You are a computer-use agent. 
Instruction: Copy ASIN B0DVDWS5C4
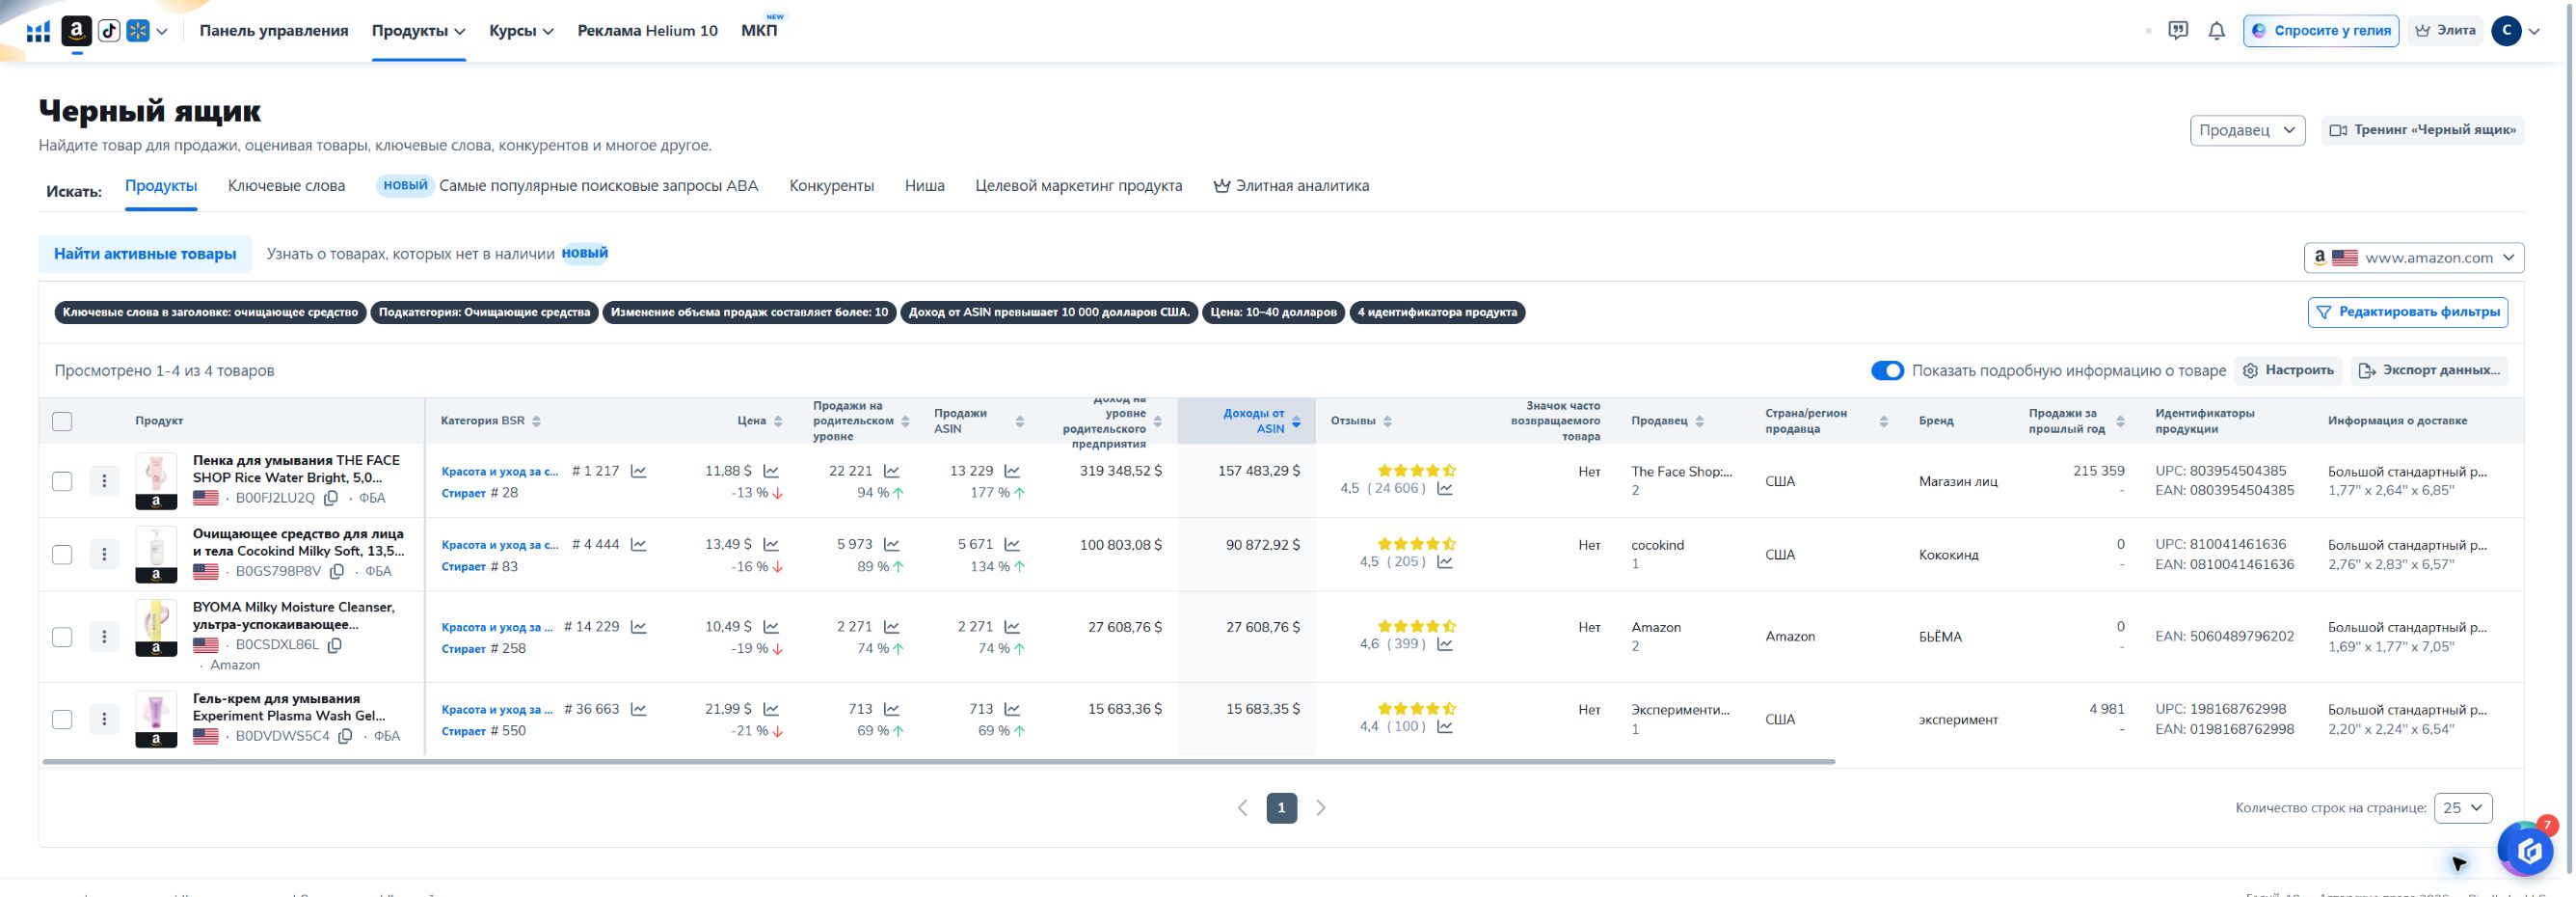pyautogui.click(x=345, y=736)
